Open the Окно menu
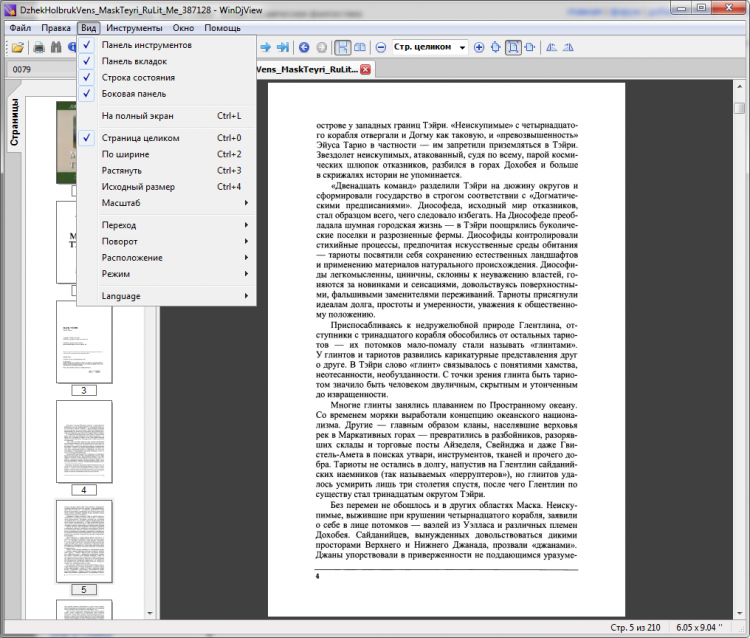This screenshot has height=638, width=750. (x=183, y=28)
